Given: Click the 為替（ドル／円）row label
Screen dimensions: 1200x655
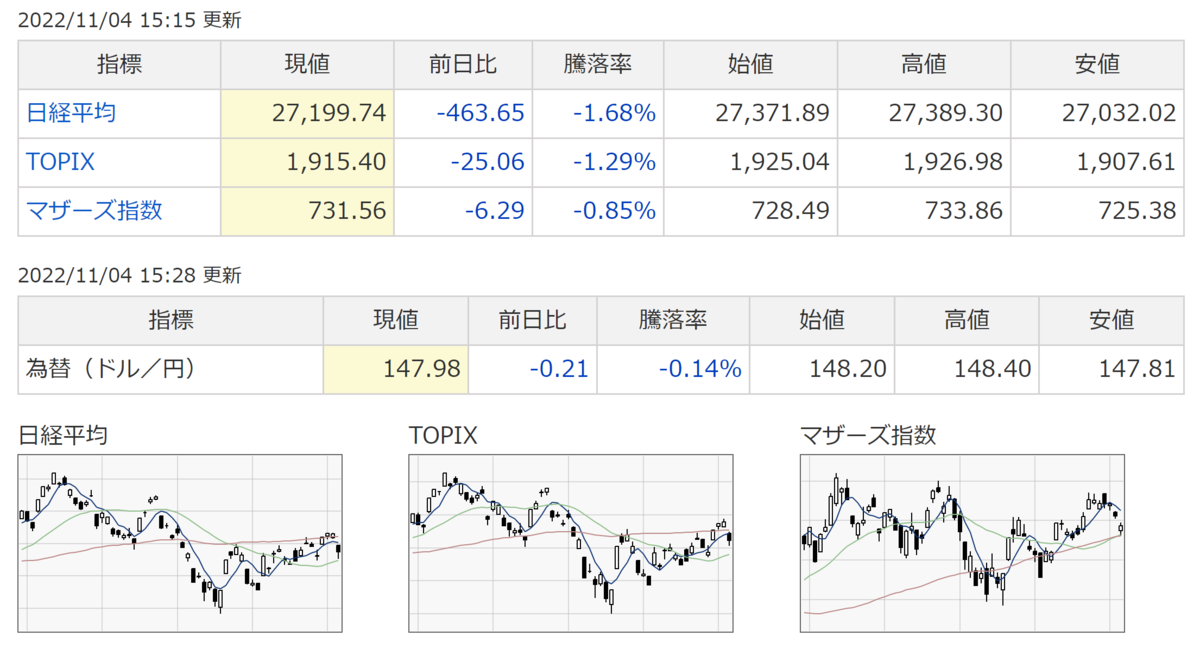Looking at the screenshot, I should pos(110,369).
